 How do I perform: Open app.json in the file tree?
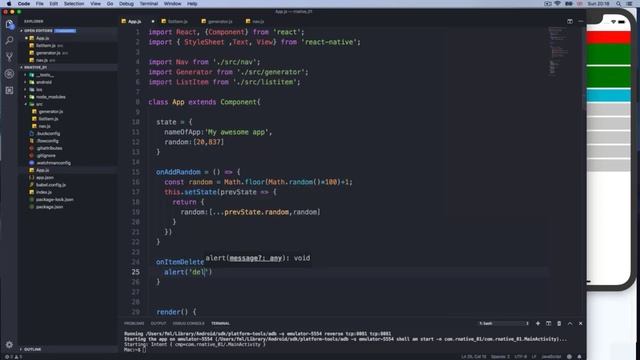pos(44,178)
